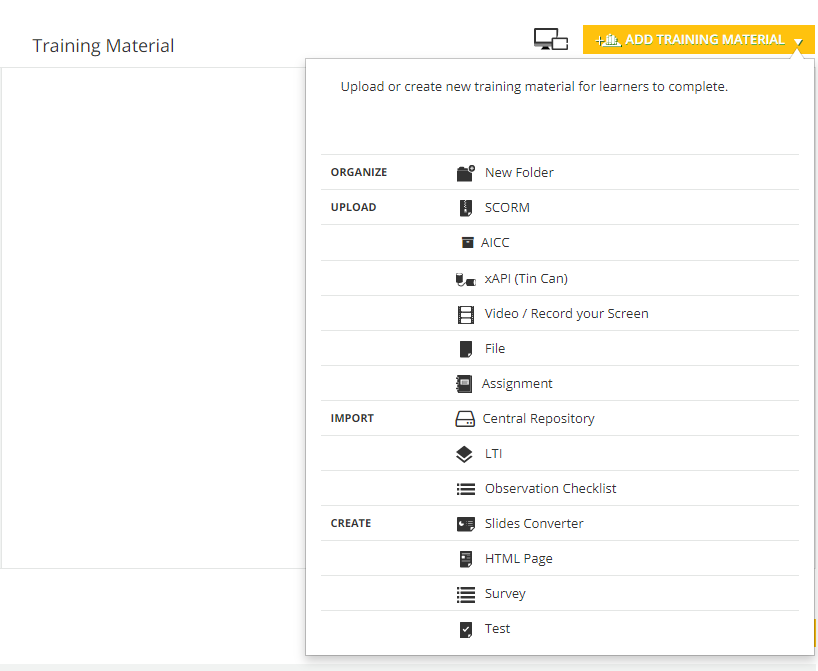The height and width of the screenshot is (671, 818).
Task: Select File upload option
Action: click(x=495, y=349)
